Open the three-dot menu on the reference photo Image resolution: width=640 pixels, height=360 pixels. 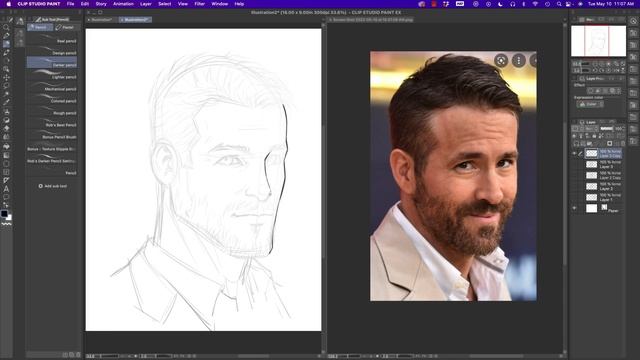(x=519, y=60)
